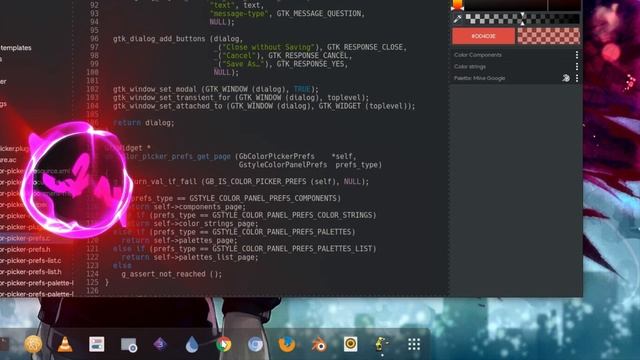
Task: Open the window-with-gear icon in dock
Action: coord(129,345)
